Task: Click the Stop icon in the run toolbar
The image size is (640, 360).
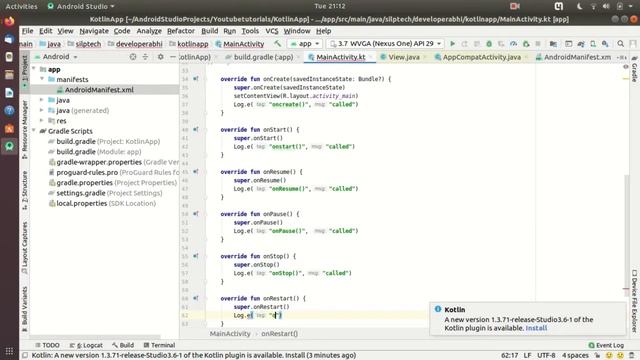Action: coord(538,43)
